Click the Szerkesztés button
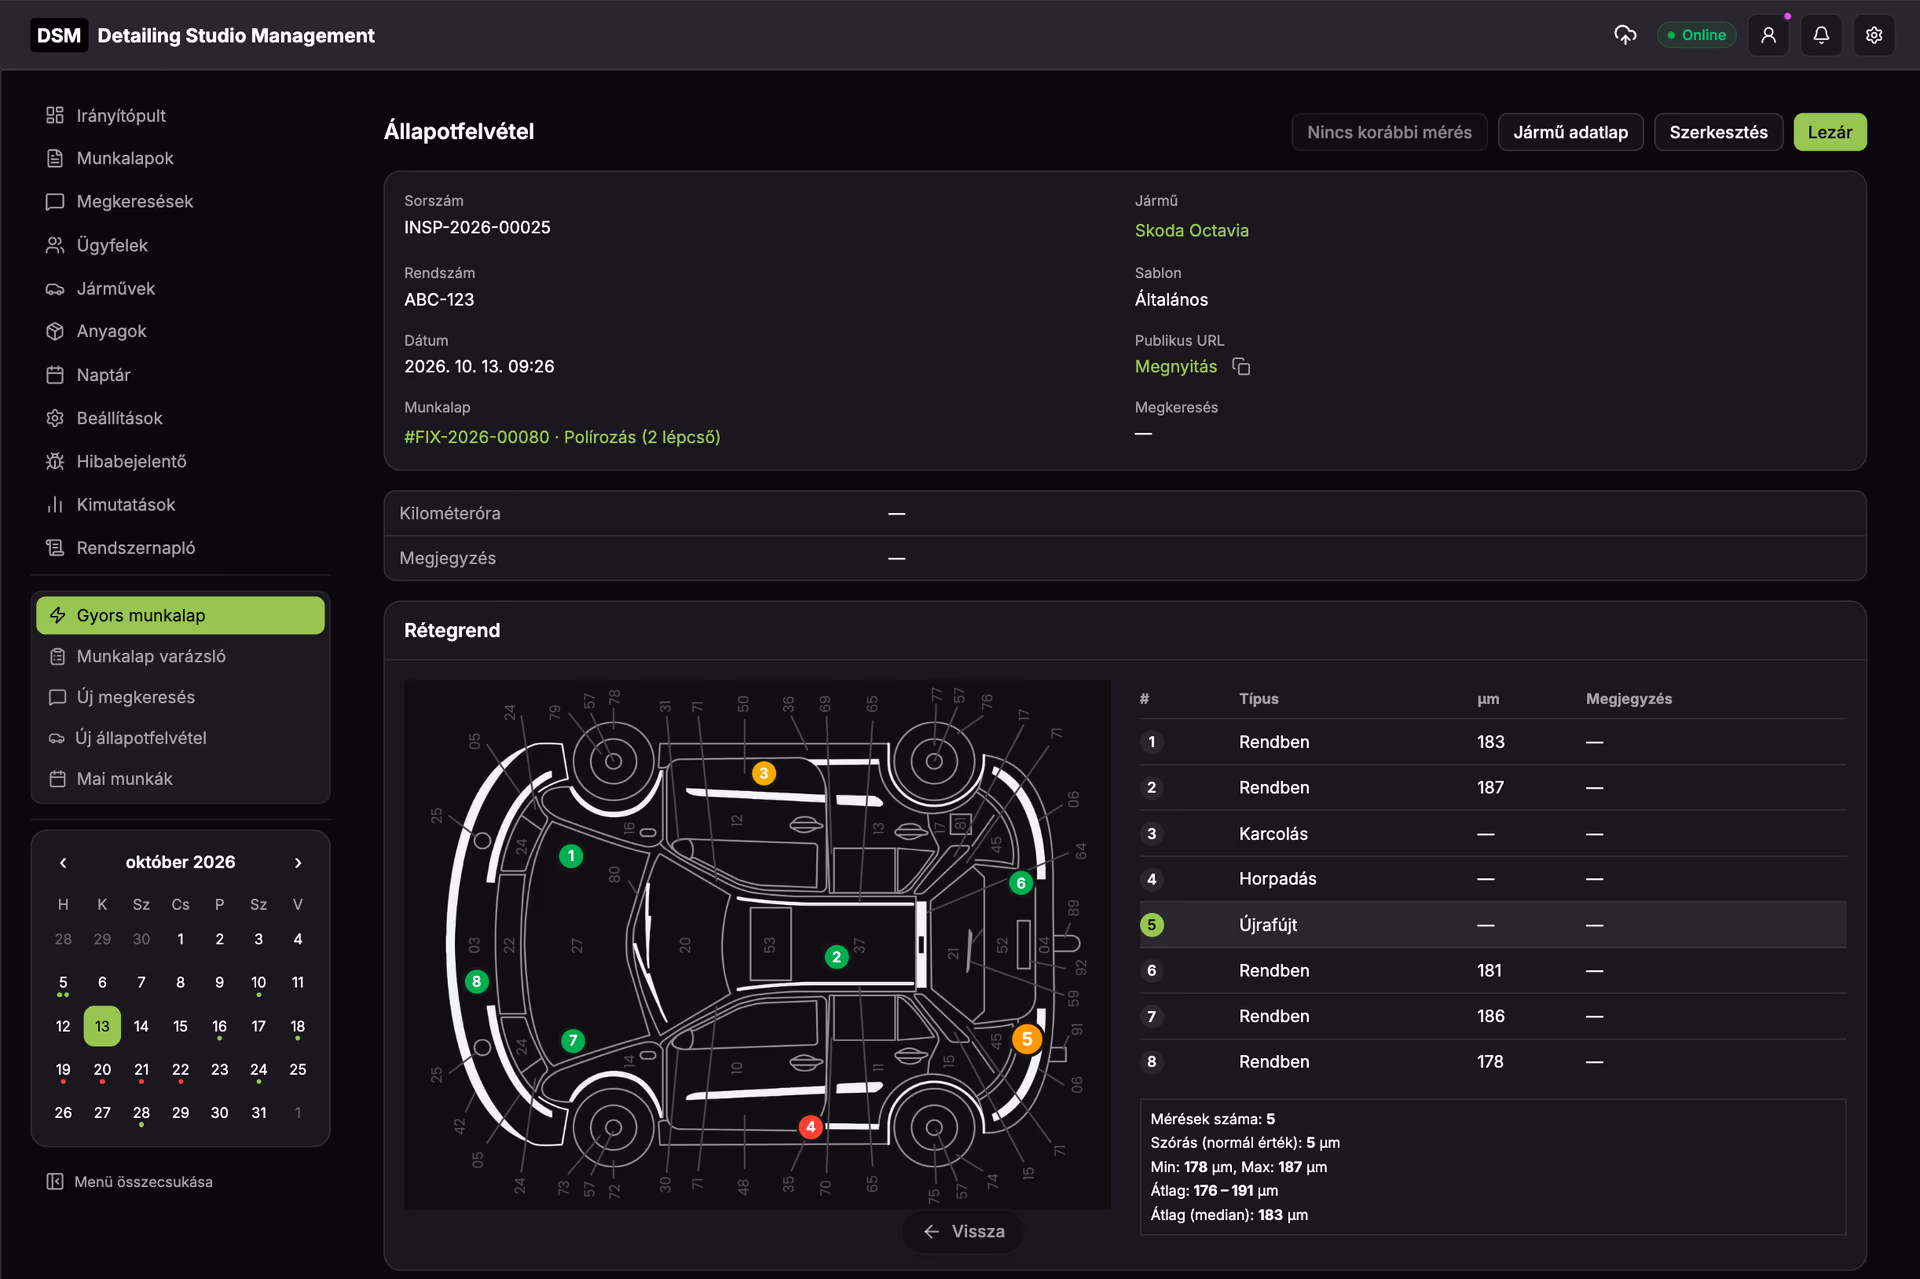1920x1279 pixels. tap(1718, 132)
